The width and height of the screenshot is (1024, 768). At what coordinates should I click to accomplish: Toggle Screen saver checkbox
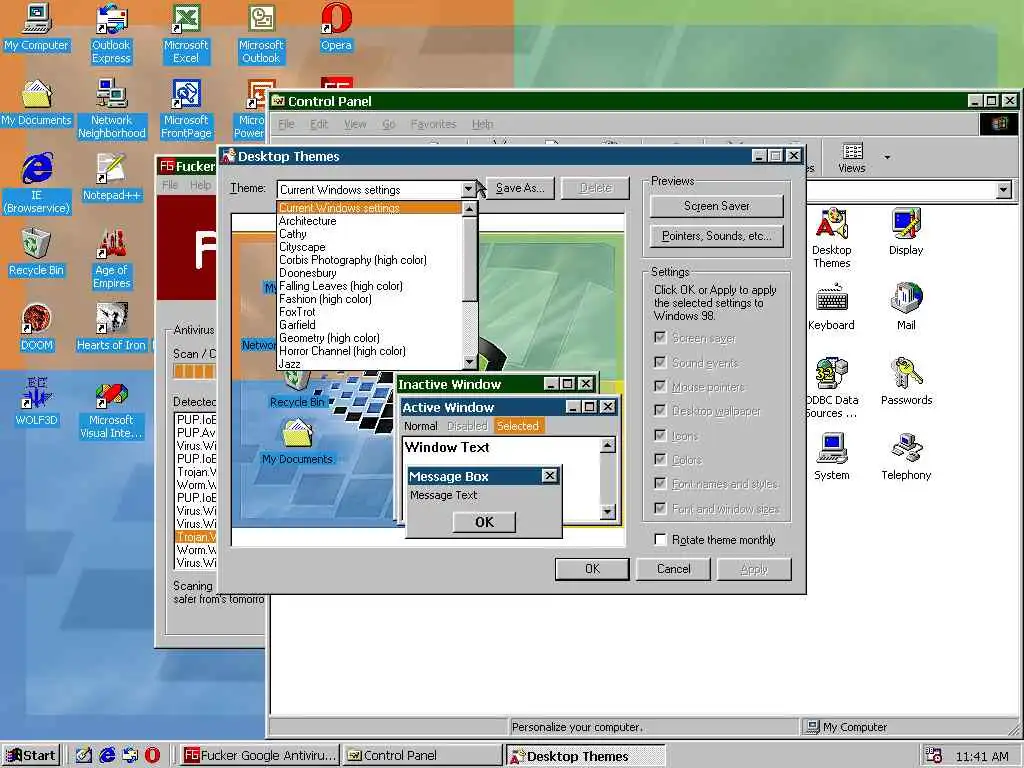(x=660, y=338)
